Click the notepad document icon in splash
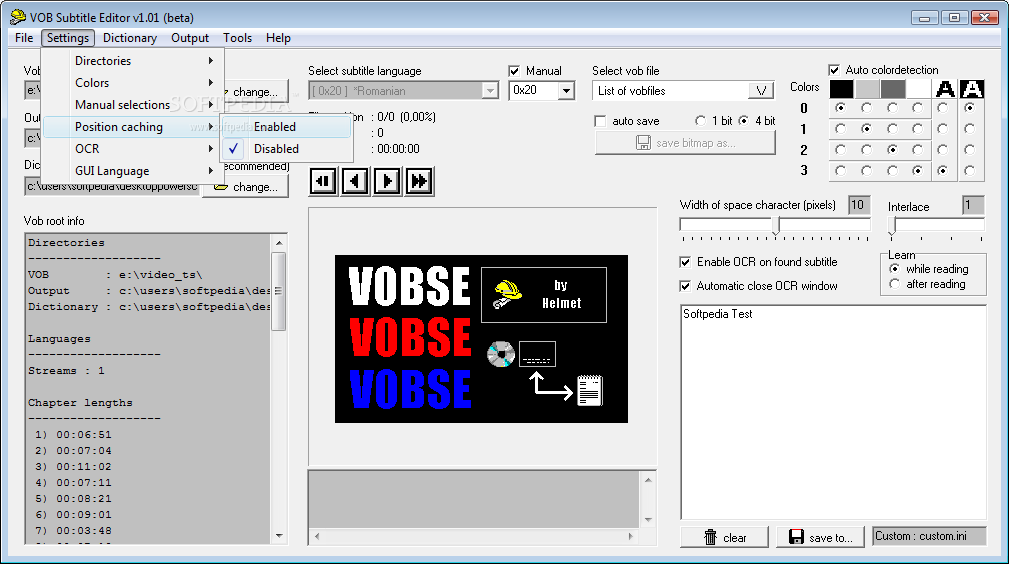Viewport: 1009px width, 564px height. tap(590, 390)
